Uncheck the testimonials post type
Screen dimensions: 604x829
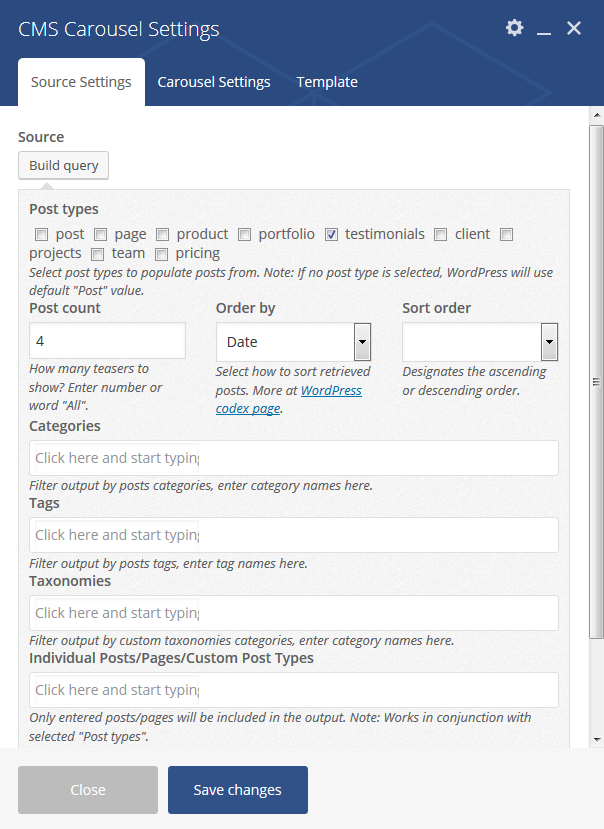point(331,235)
